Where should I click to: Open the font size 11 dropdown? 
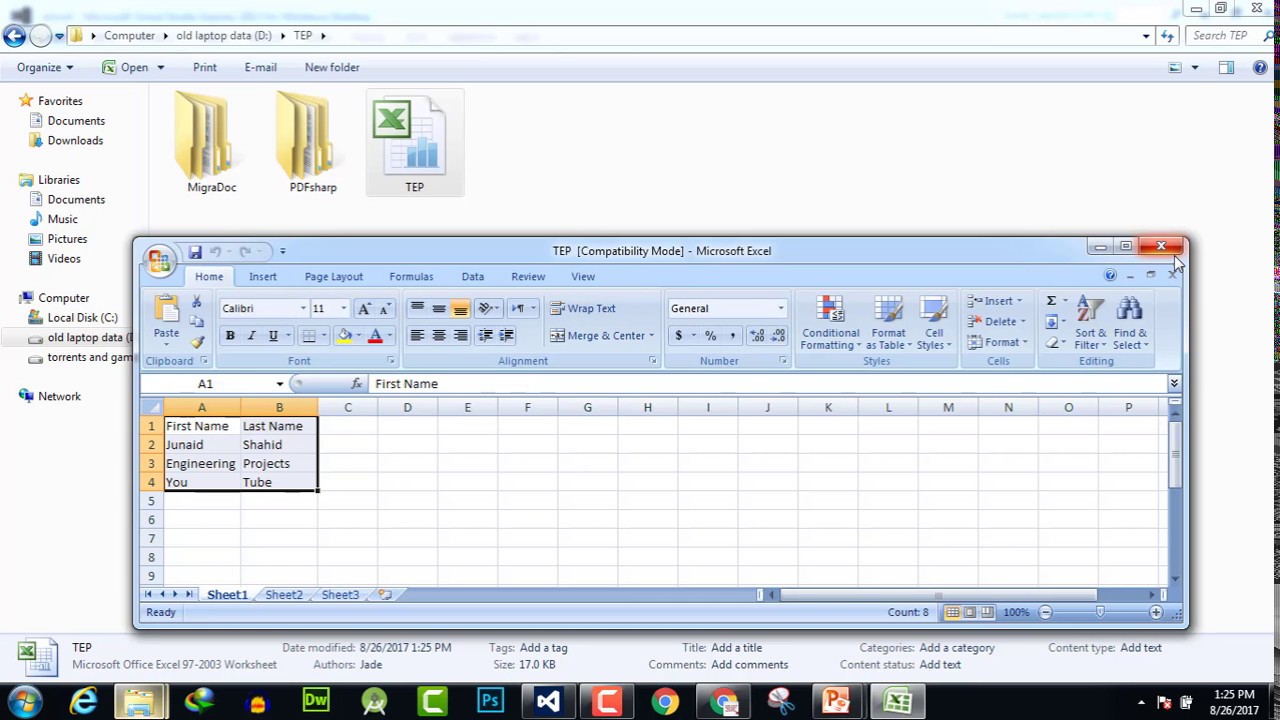(343, 309)
